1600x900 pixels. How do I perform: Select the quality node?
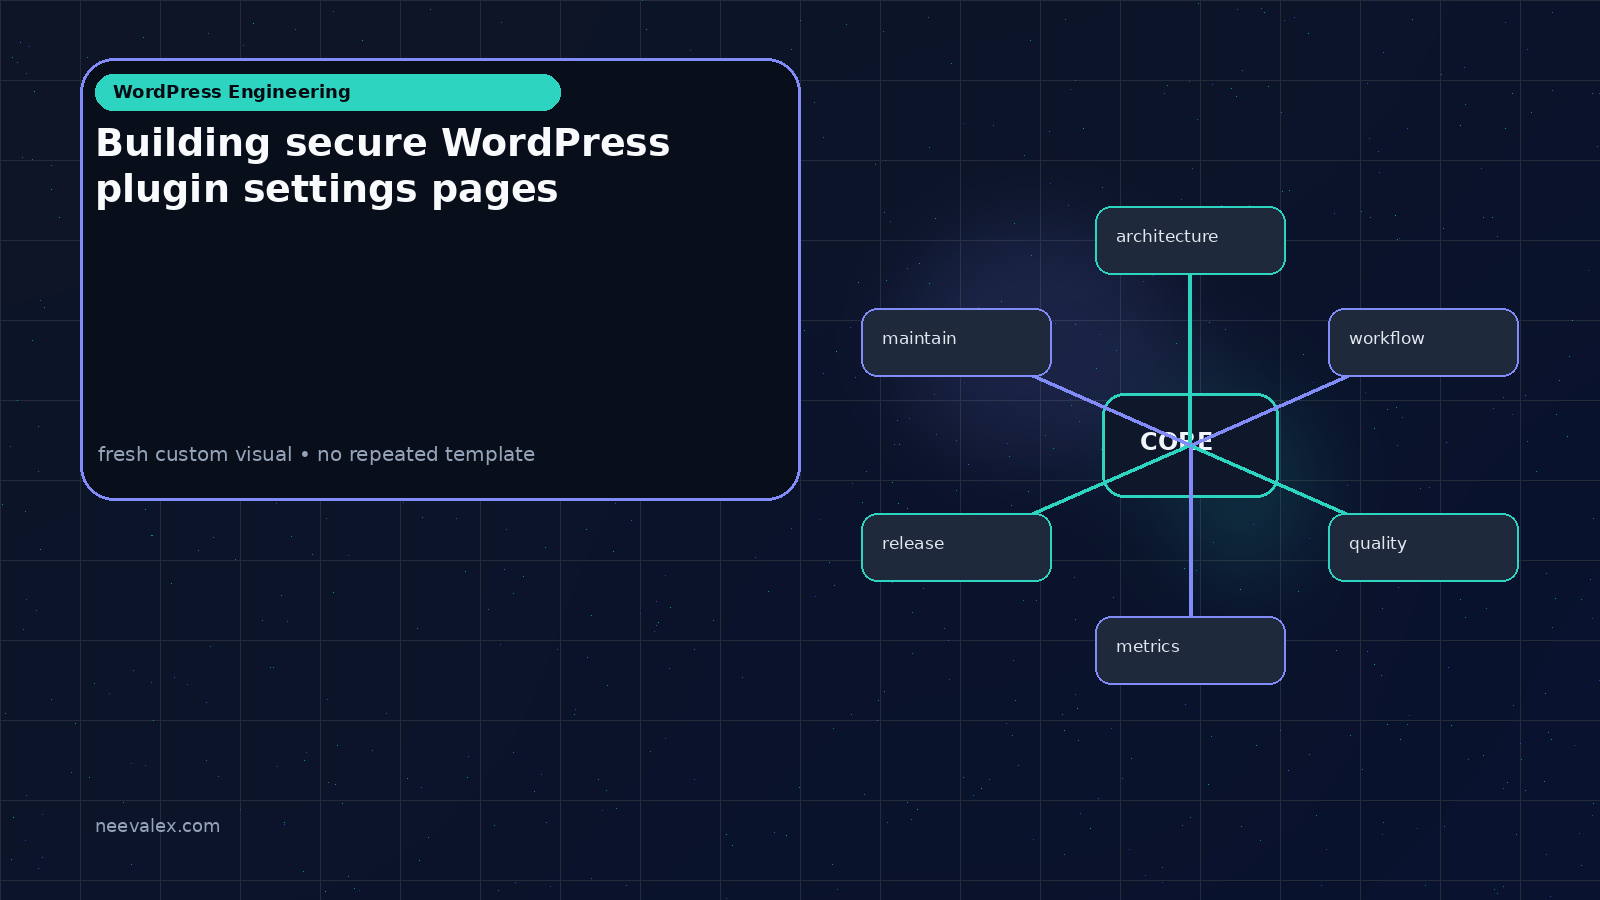(1423, 547)
